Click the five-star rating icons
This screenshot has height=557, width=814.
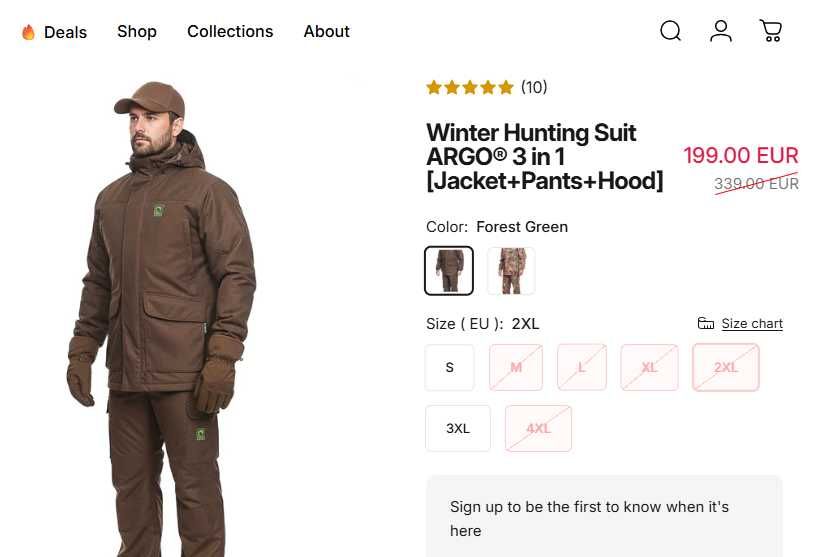(x=470, y=88)
